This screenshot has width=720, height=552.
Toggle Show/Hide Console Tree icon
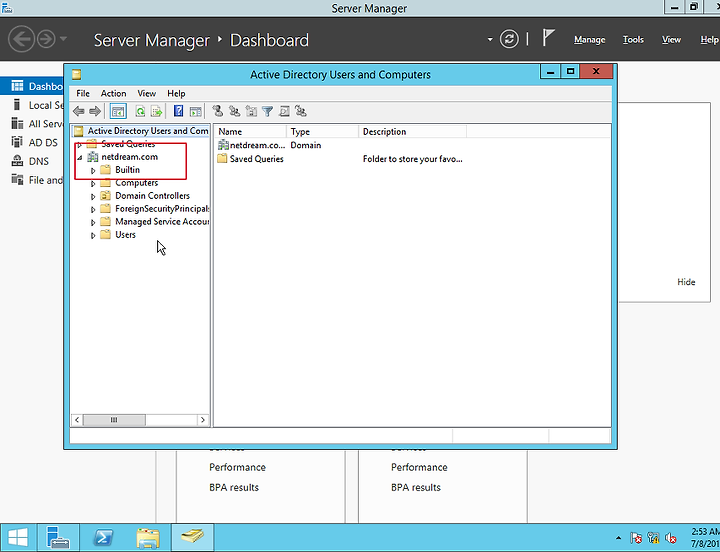(118, 111)
